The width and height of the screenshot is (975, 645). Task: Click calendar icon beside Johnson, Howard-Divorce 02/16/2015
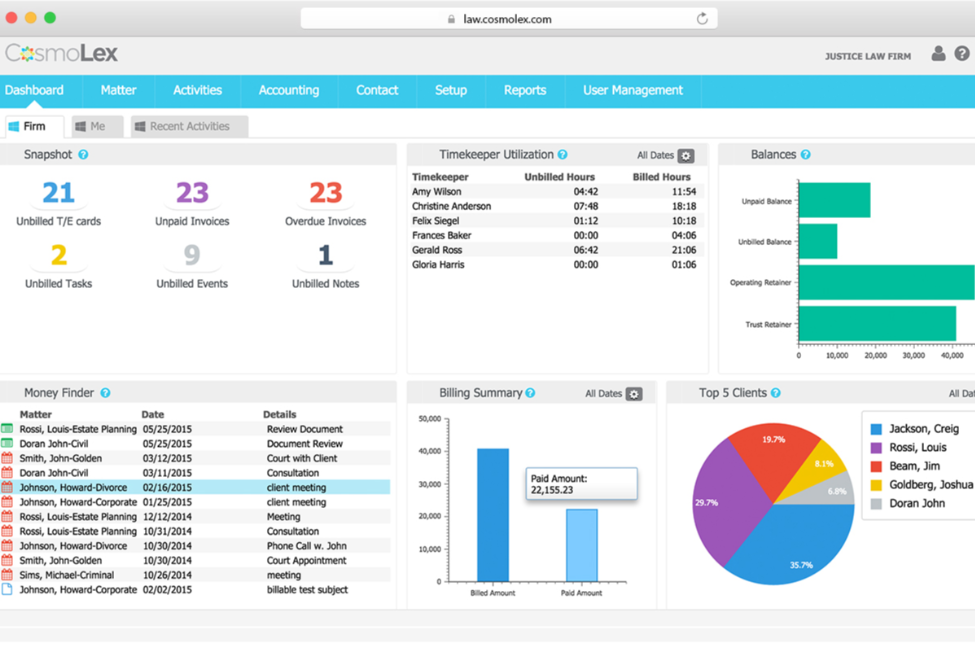point(7,487)
